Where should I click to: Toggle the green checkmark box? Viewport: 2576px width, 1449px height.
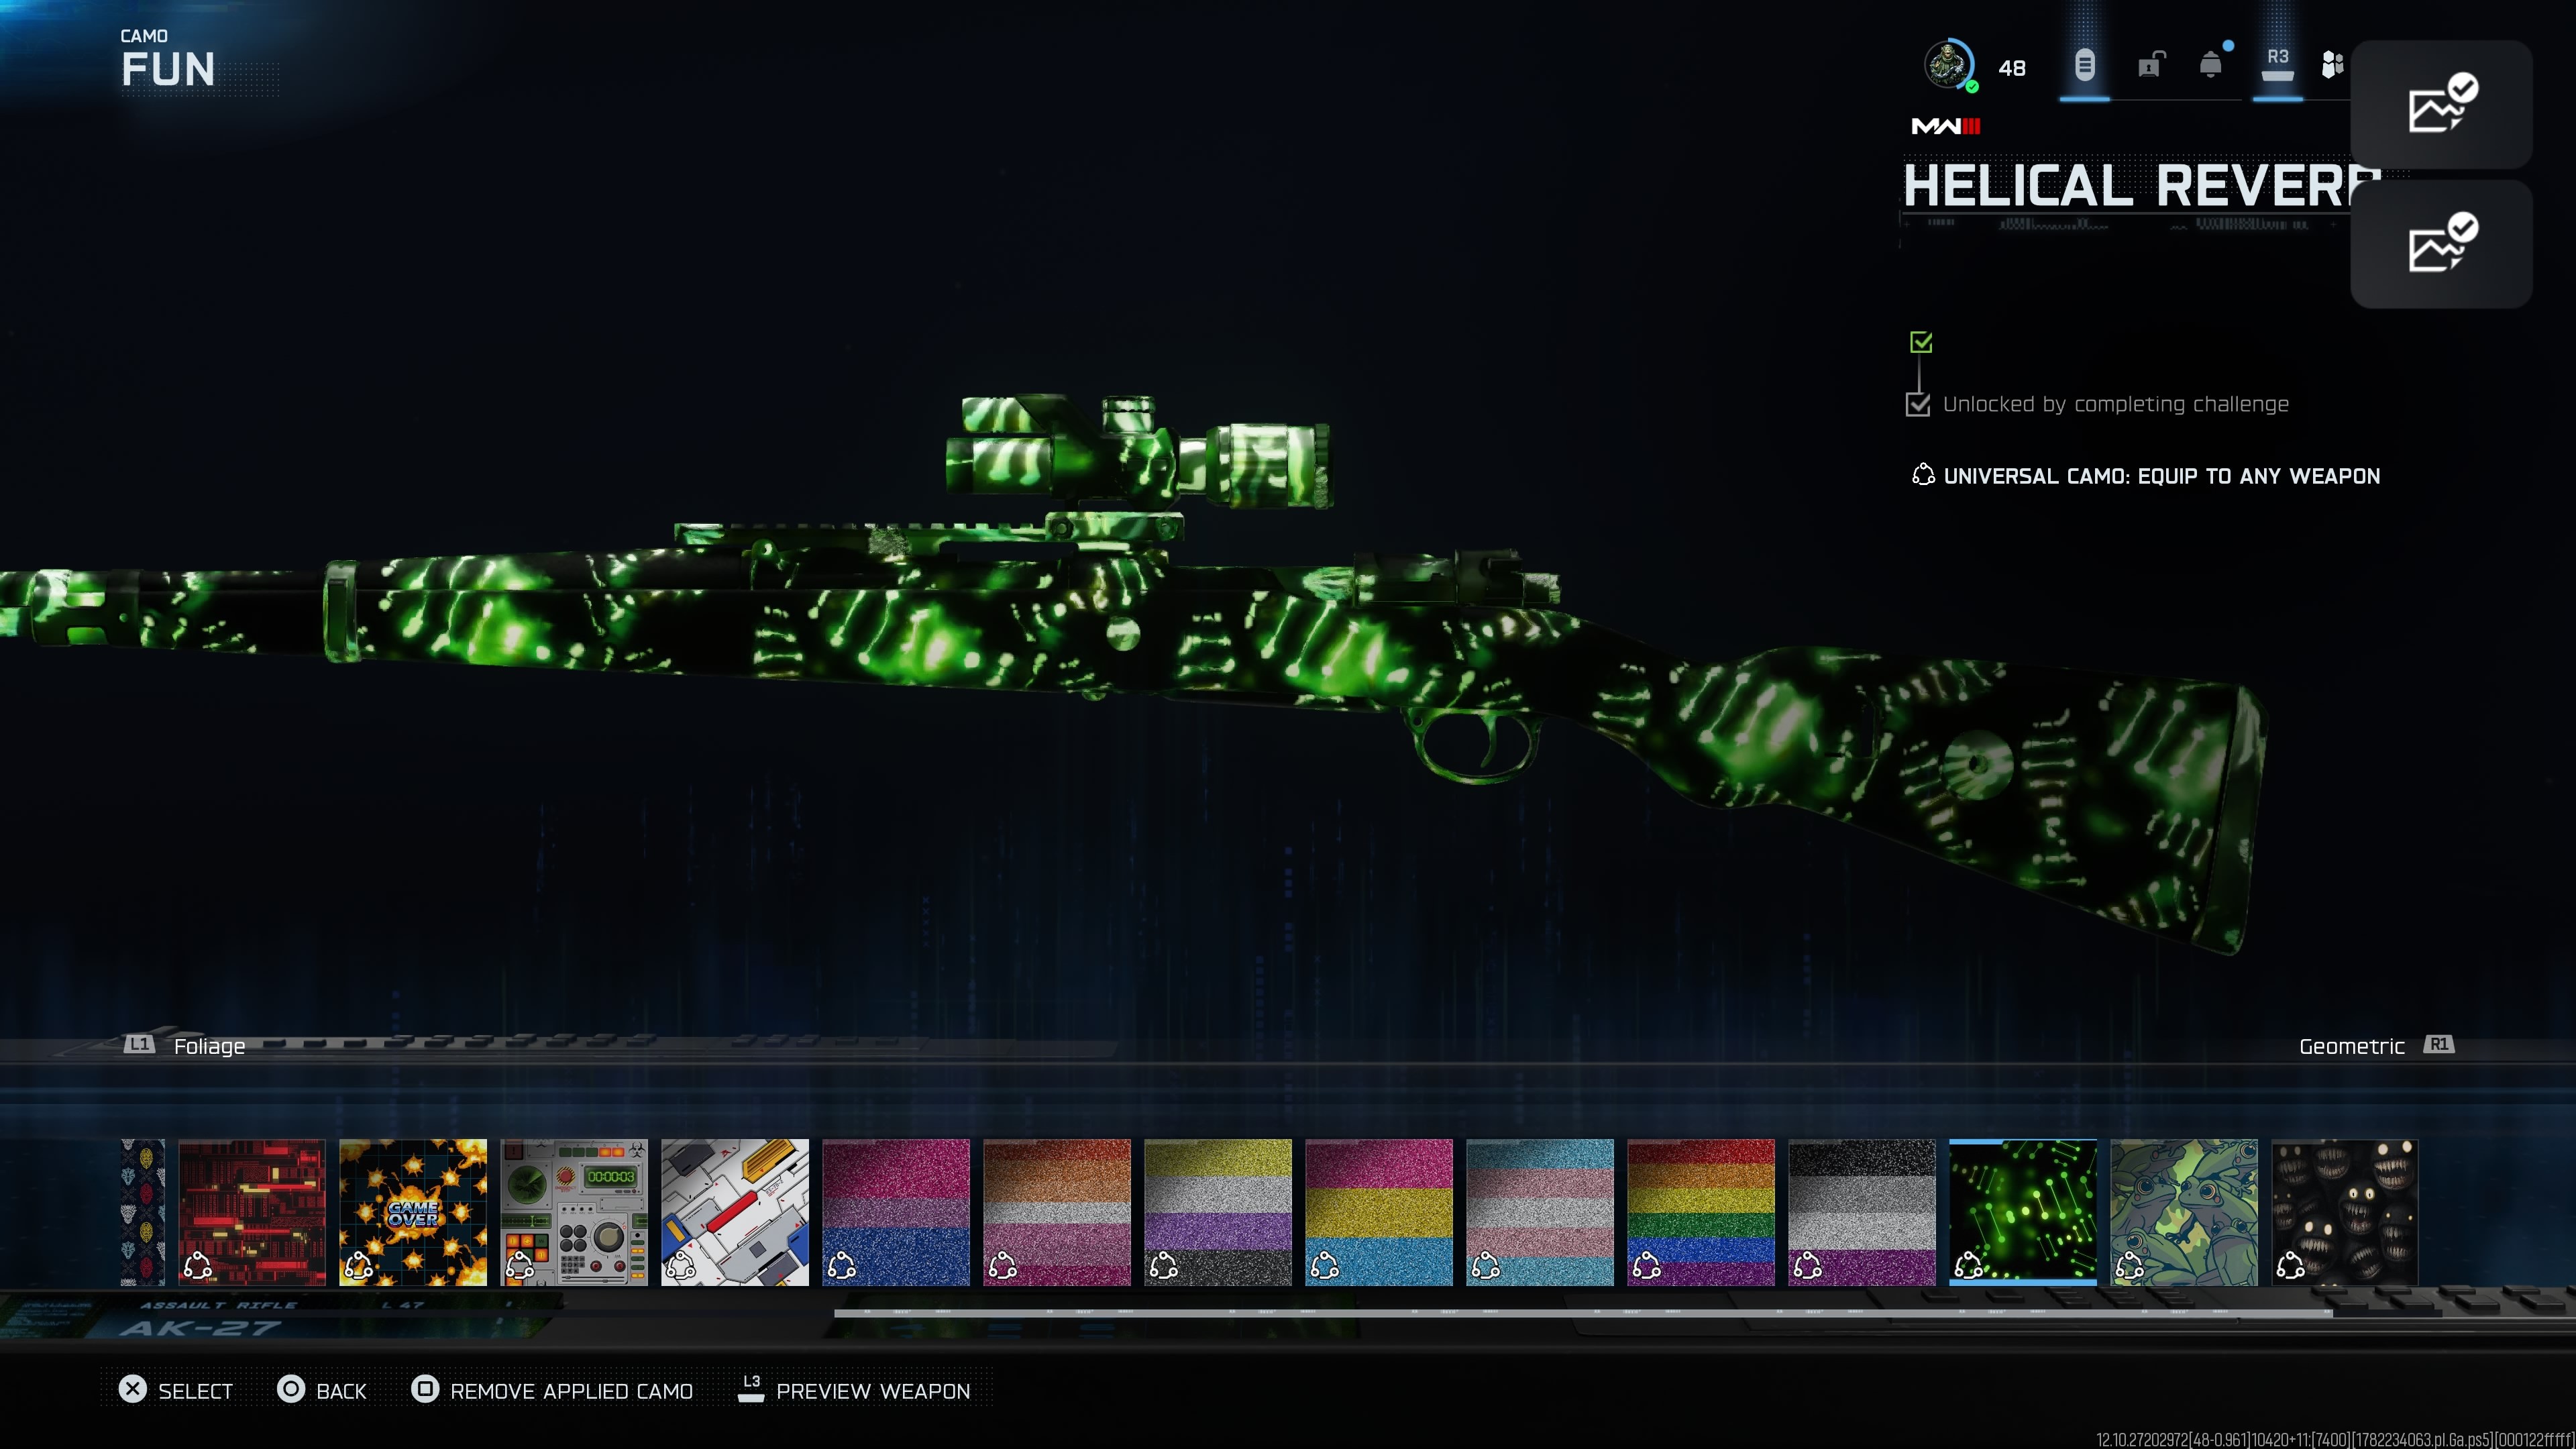1921,342
